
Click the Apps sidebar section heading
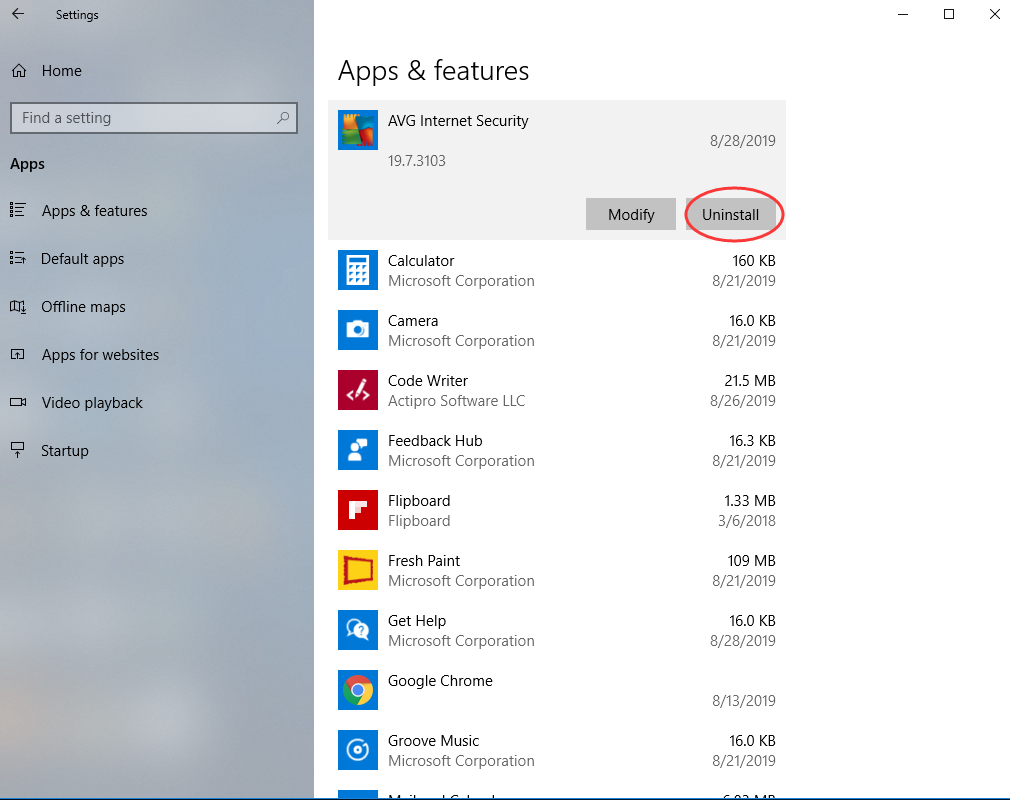point(28,164)
